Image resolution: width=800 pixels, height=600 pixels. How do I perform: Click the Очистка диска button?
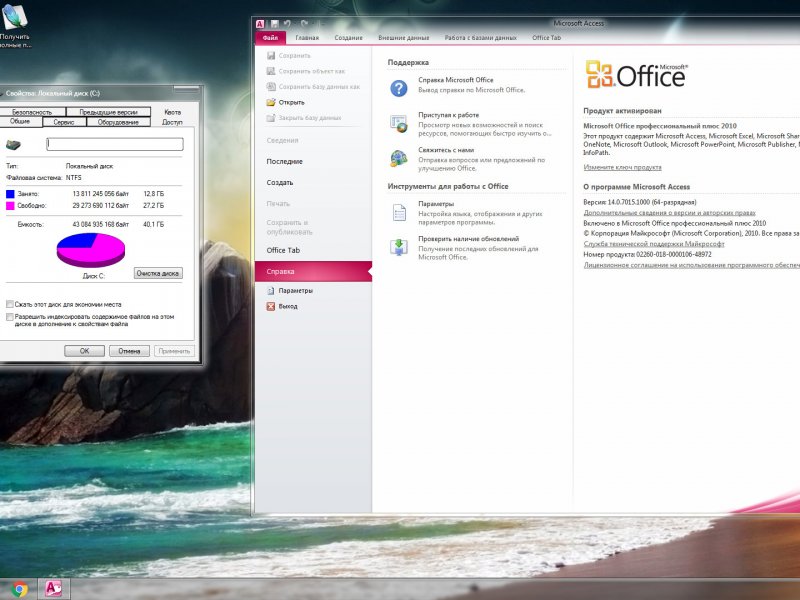pos(158,273)
